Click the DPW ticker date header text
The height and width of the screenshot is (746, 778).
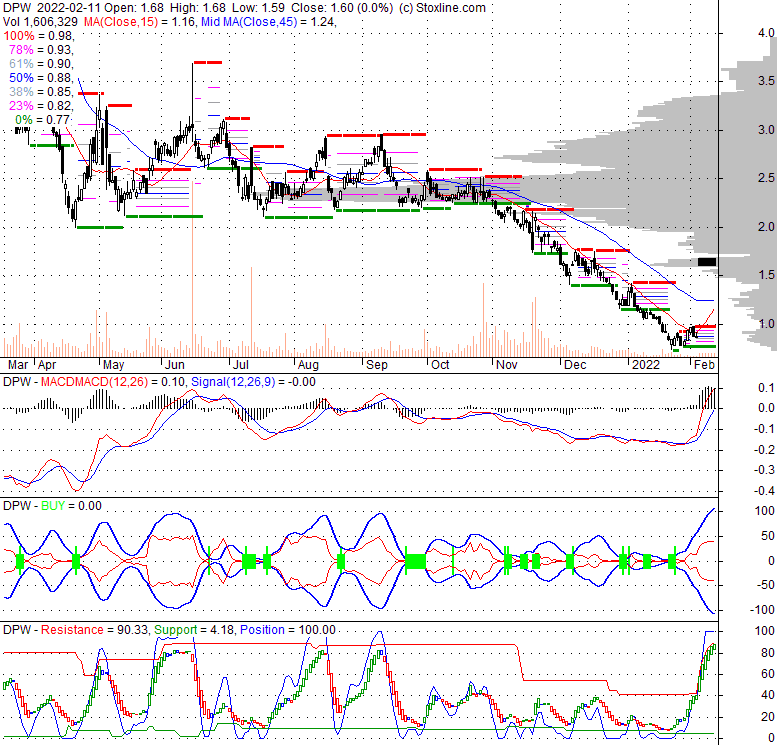click(52, 8)
